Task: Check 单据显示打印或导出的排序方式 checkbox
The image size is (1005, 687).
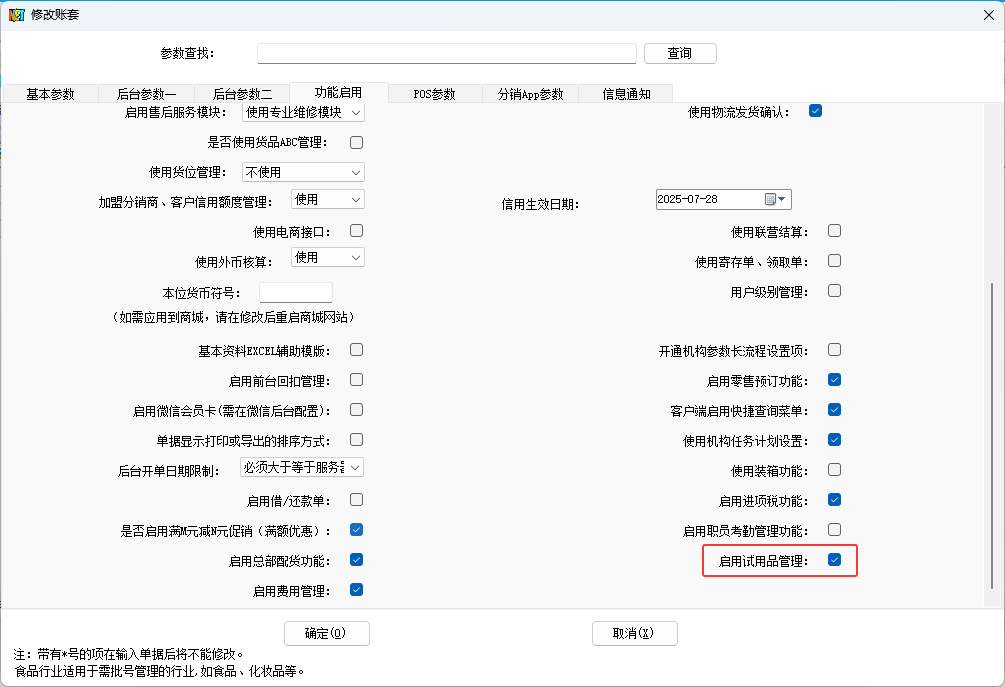Action: (x=356, y=440)
